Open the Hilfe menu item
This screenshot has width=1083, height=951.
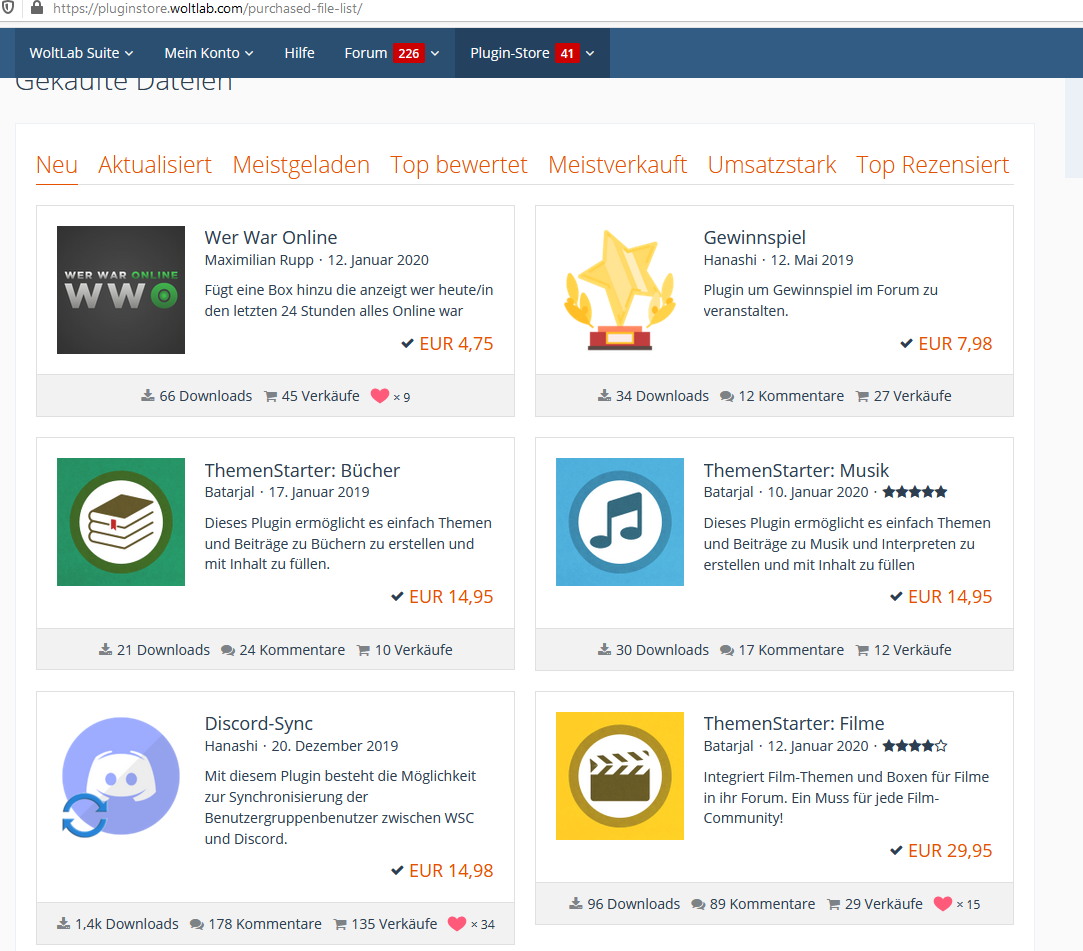point(299,53)
